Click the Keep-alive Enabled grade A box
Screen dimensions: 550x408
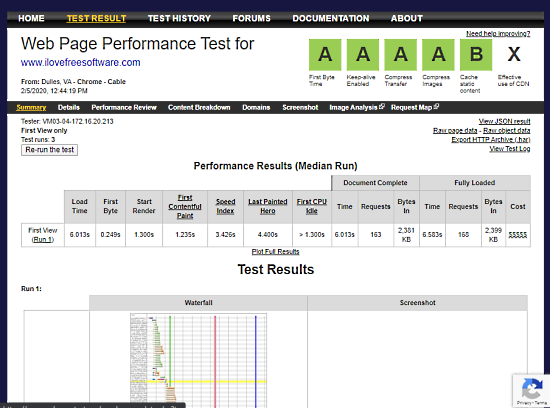click(363, 55)
